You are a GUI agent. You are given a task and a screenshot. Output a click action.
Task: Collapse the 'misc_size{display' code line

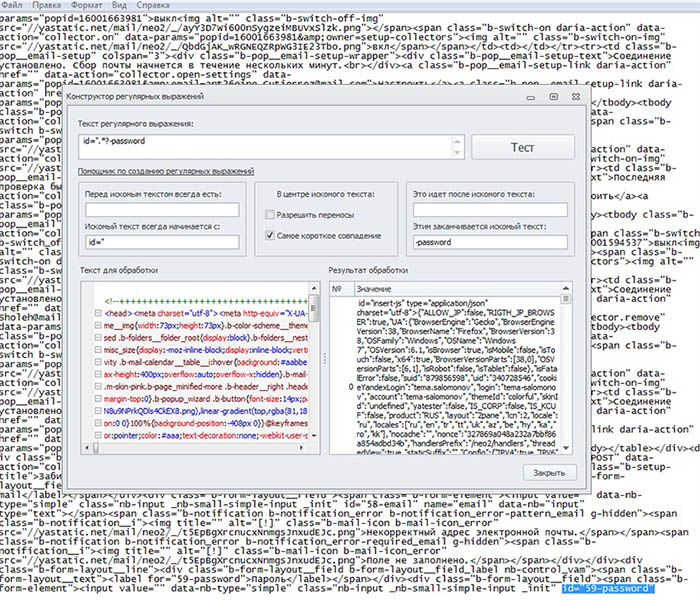[x=98, y=350]
